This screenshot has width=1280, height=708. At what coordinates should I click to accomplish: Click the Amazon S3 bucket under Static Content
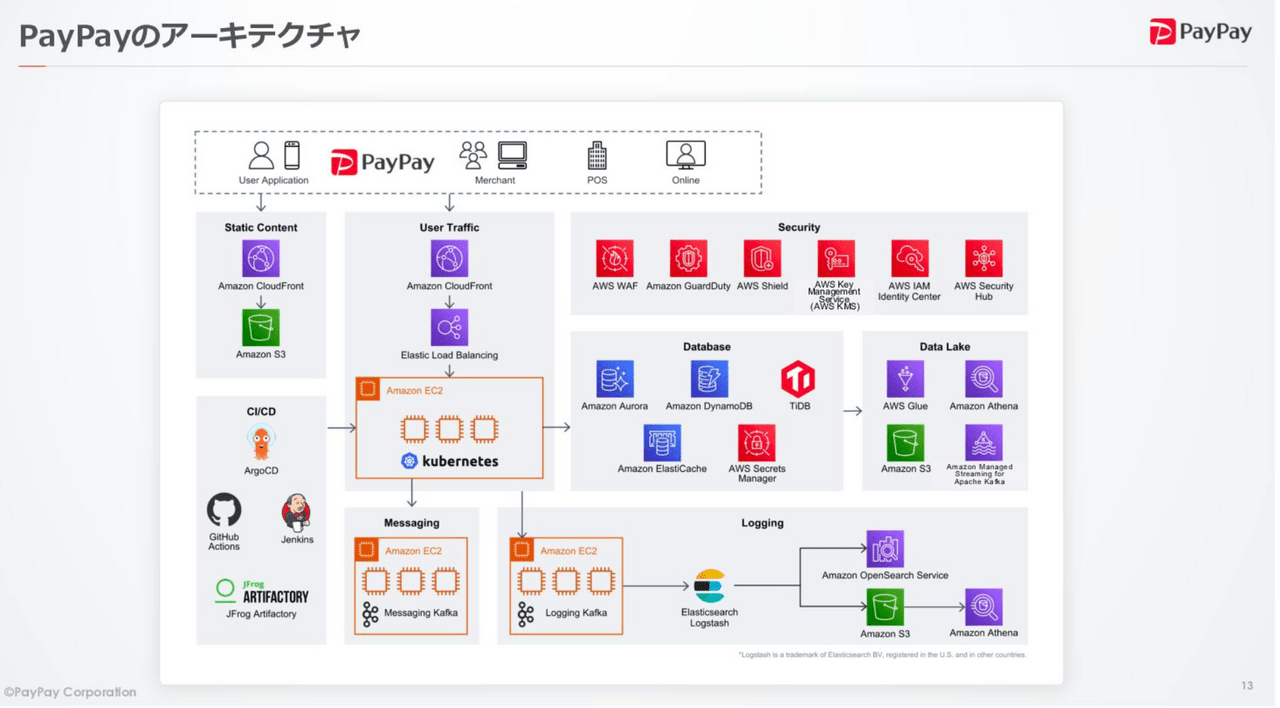click(x=261, y=327)
